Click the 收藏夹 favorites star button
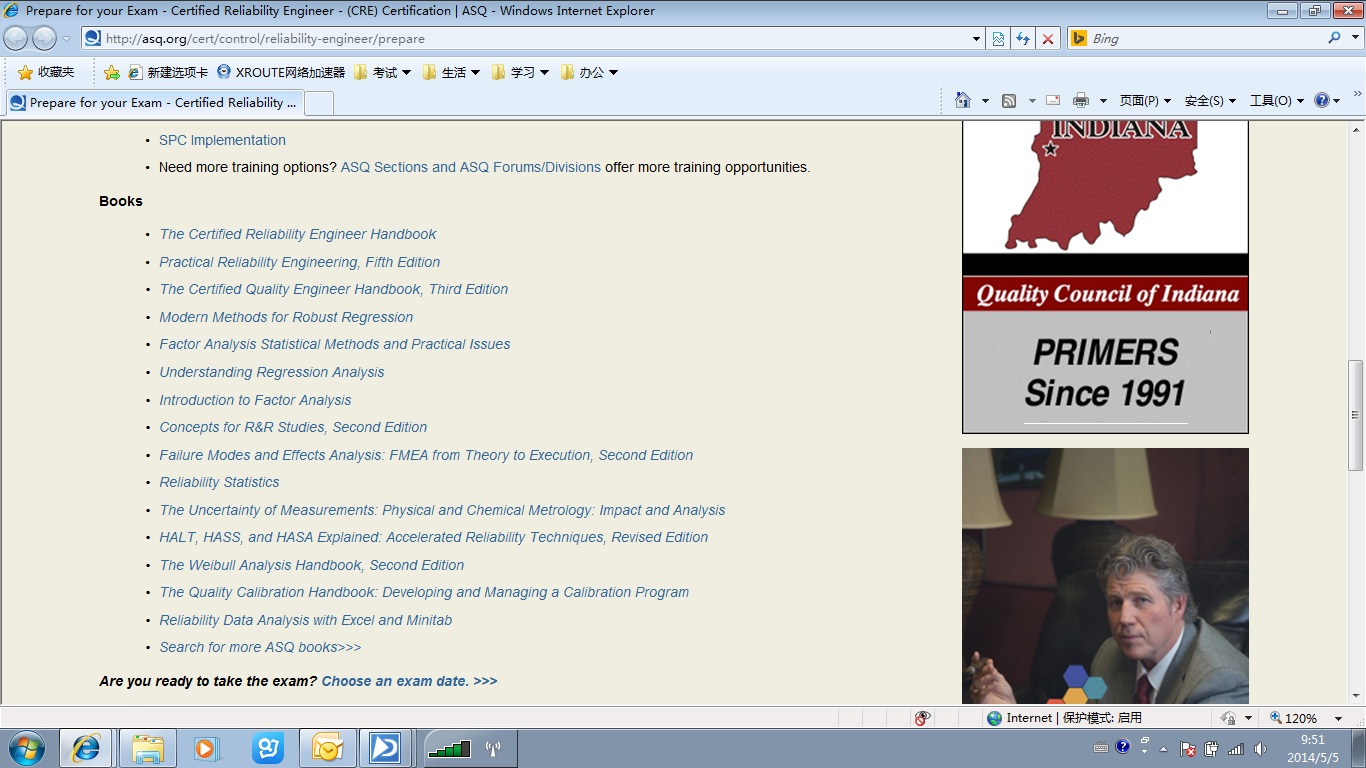This screenshot has height=768, width=1366. coord(46,72)
